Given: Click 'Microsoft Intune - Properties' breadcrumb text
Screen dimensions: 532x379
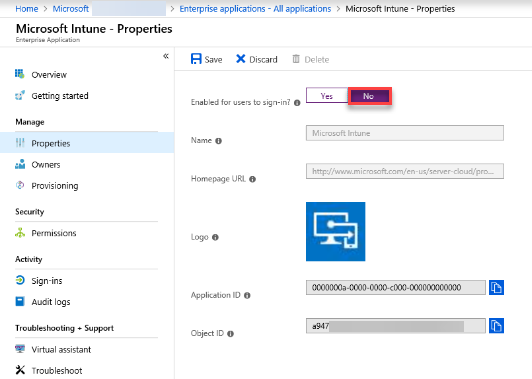Looking at the screenshot, I should click(400, 9).
